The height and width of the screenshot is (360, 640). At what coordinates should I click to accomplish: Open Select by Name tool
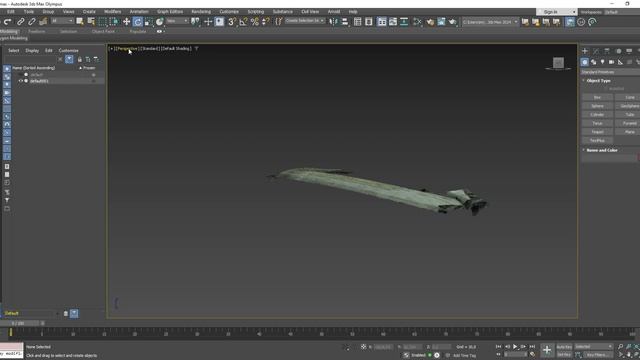[x=91, y=22]
